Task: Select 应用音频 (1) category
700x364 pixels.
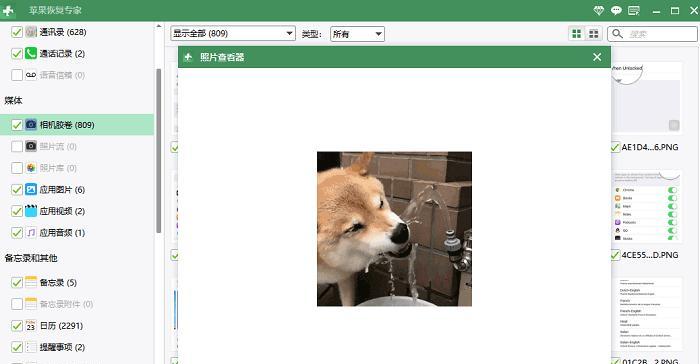Action: (x=62, y=233)
